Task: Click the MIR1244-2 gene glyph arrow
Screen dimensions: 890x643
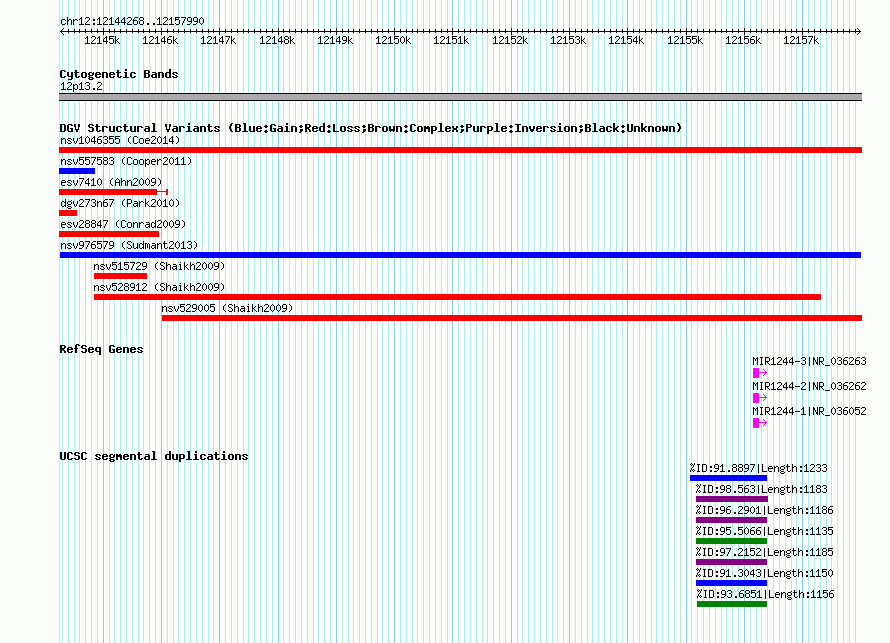Action: (x=759, y=398)
